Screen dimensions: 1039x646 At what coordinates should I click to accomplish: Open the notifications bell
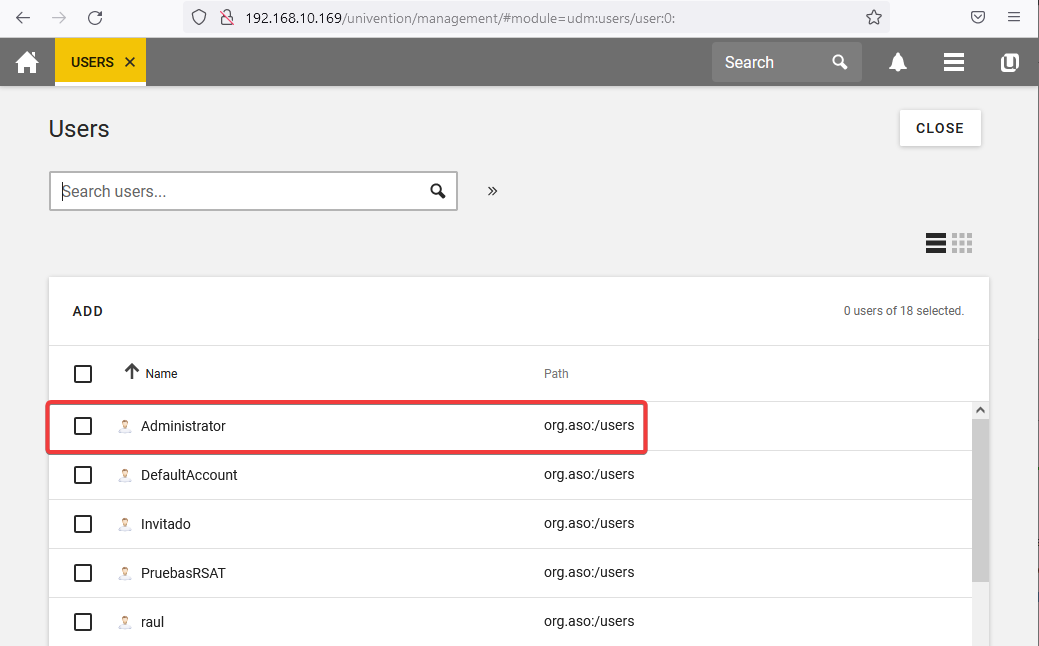898,62
